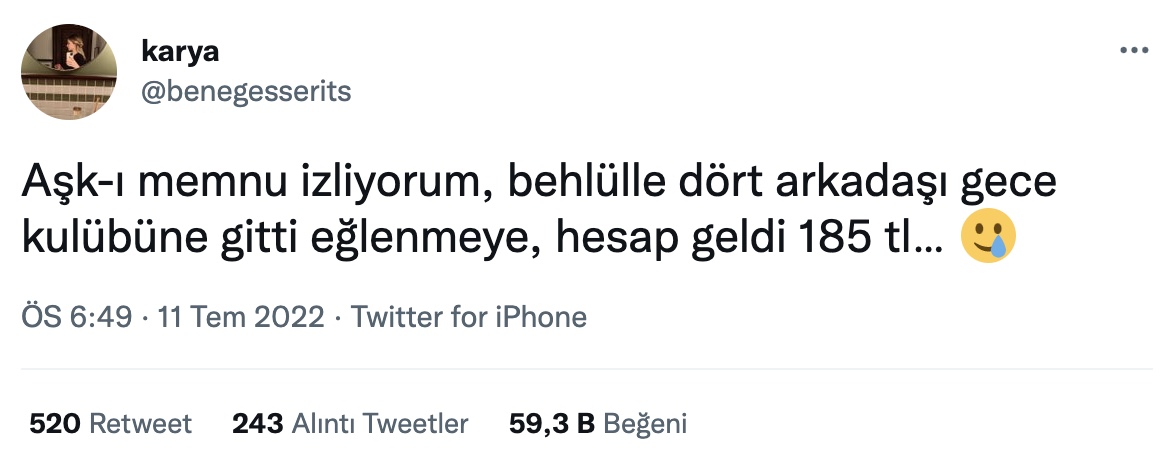The height and width of the screenshot is (474, 1176).
Task: Open the karya display name profile link
Action: pos(180,52)
